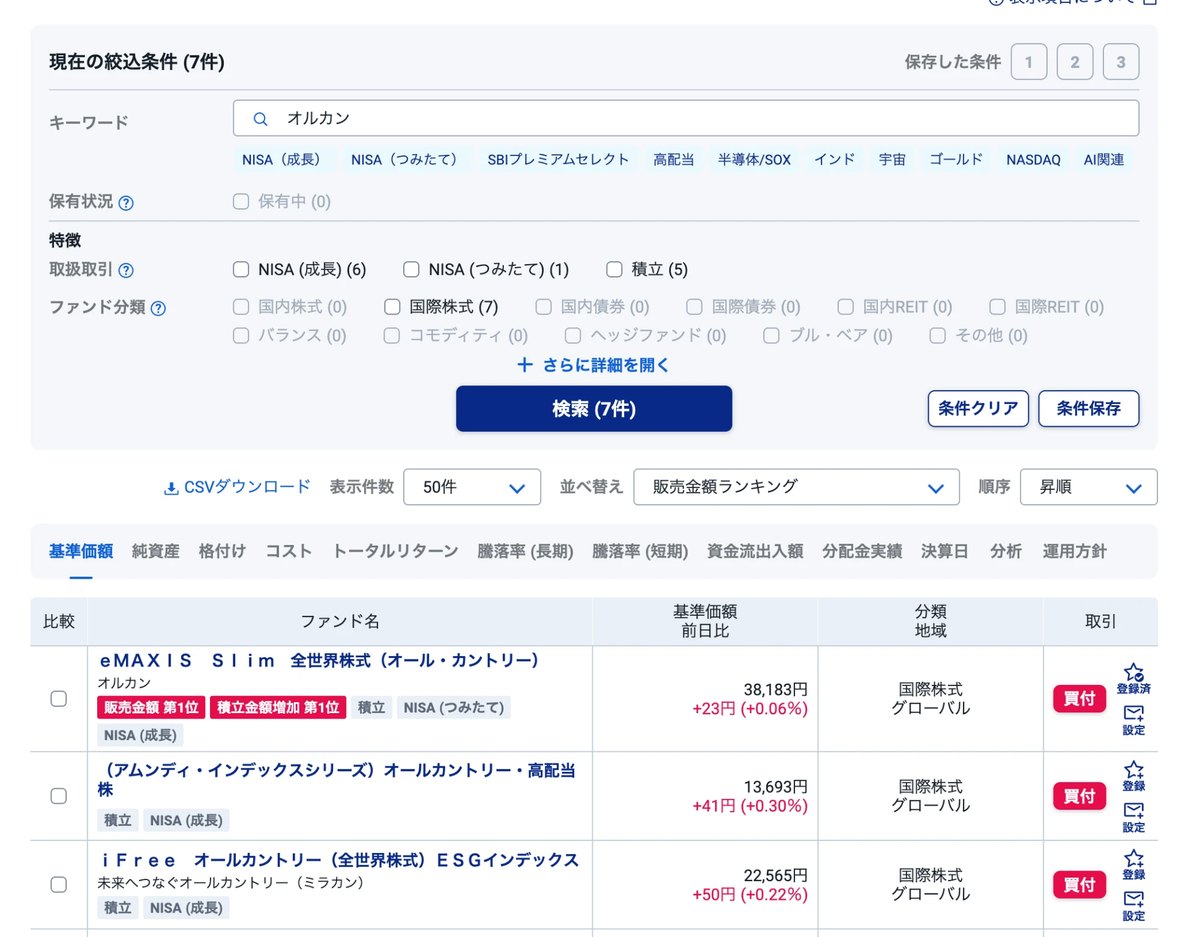Switch to 騰落率 (長期) tab
Screen dimensions: 1200x937
point(525,551)
